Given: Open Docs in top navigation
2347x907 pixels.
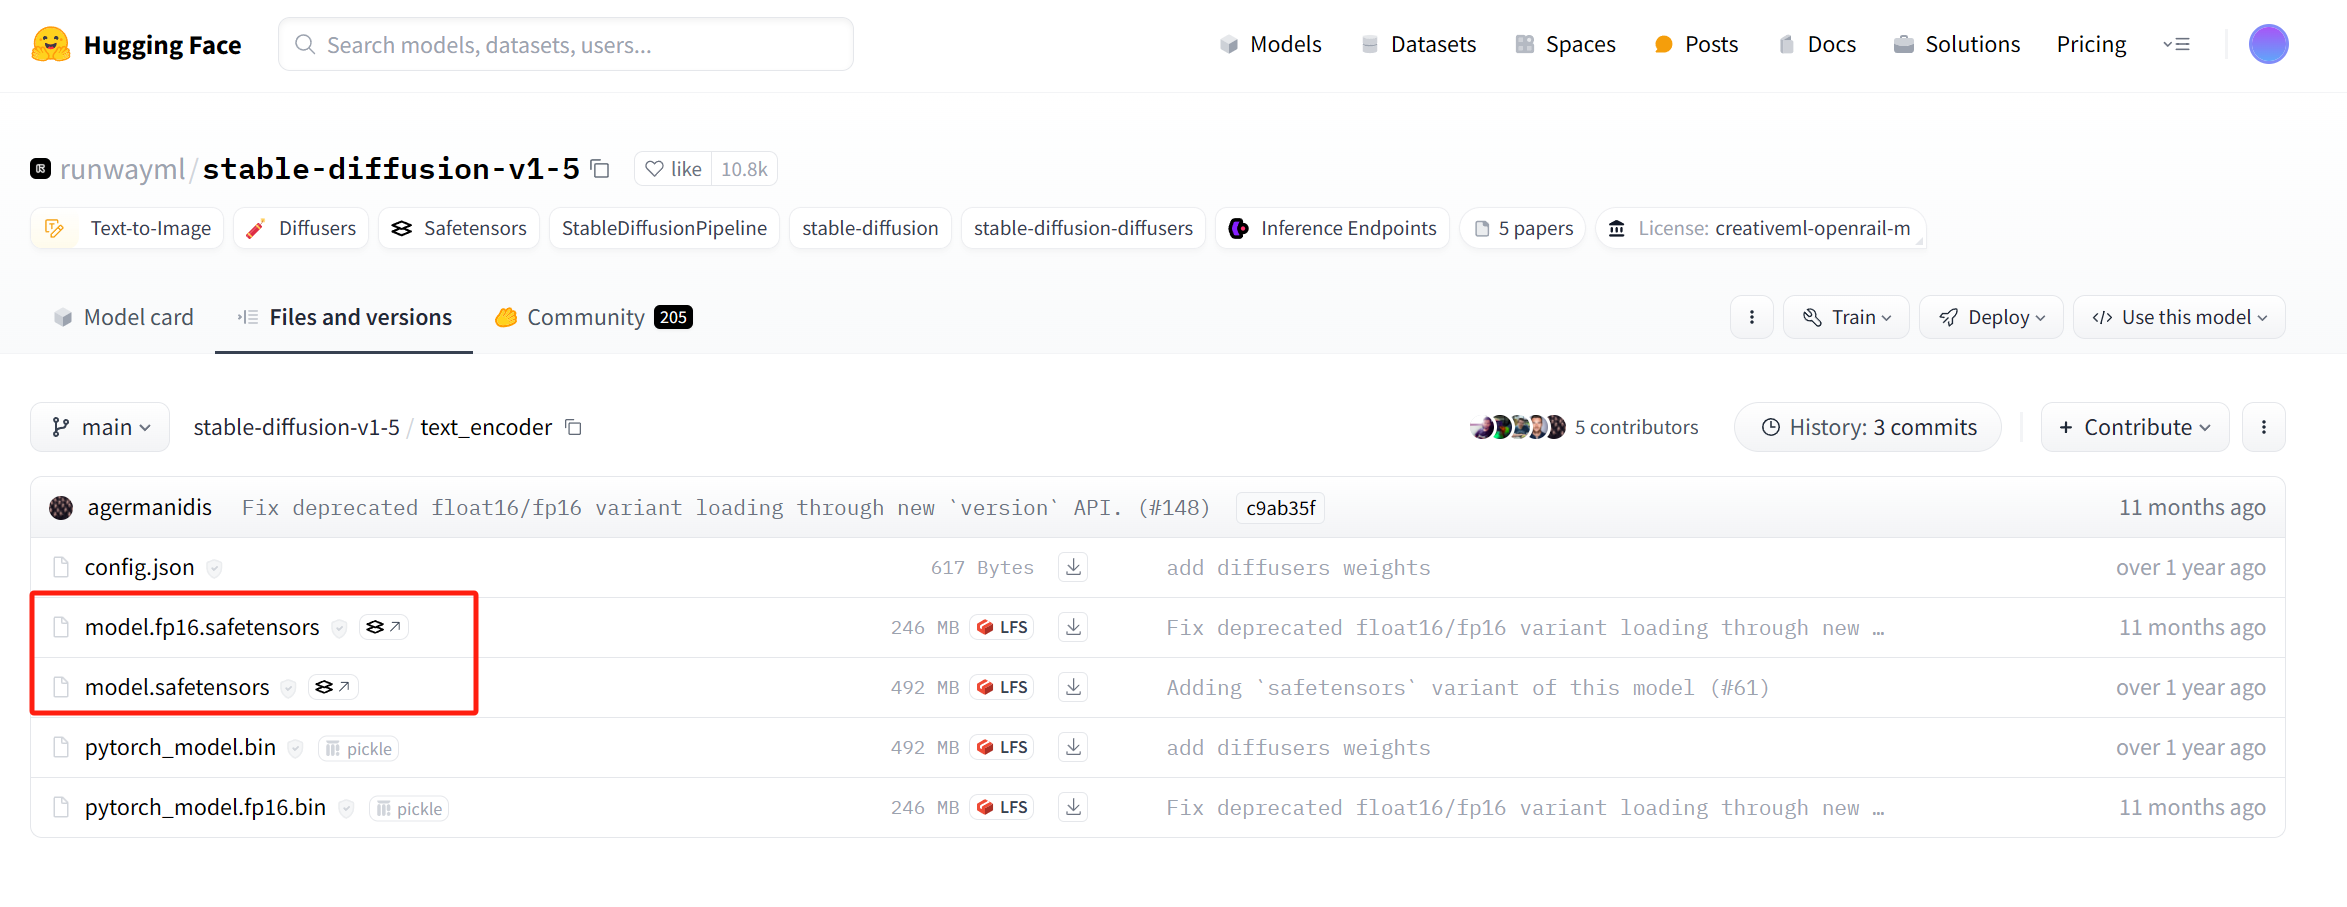Looking at the screenshot, I should coord(1816,44).
